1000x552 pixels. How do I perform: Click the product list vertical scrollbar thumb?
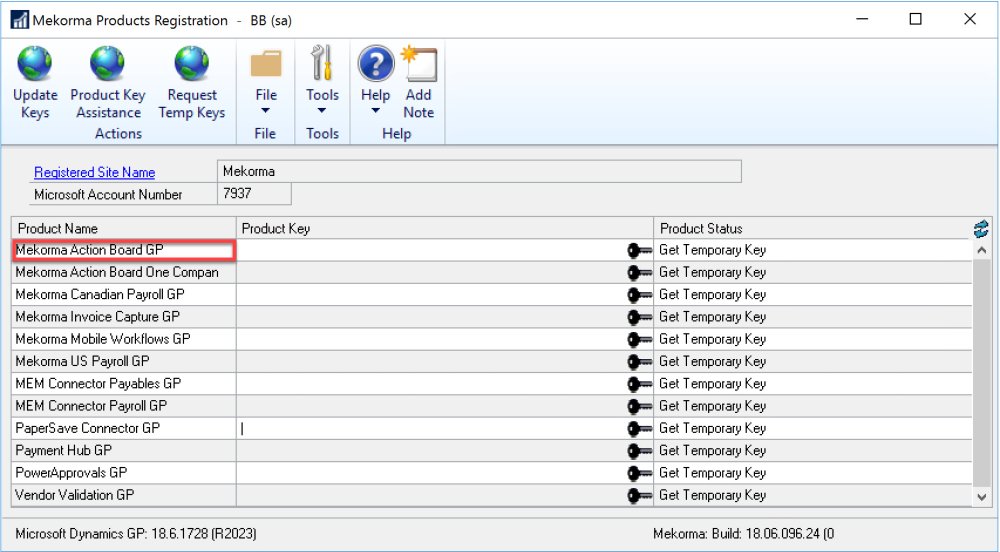(x=981, y=373)
